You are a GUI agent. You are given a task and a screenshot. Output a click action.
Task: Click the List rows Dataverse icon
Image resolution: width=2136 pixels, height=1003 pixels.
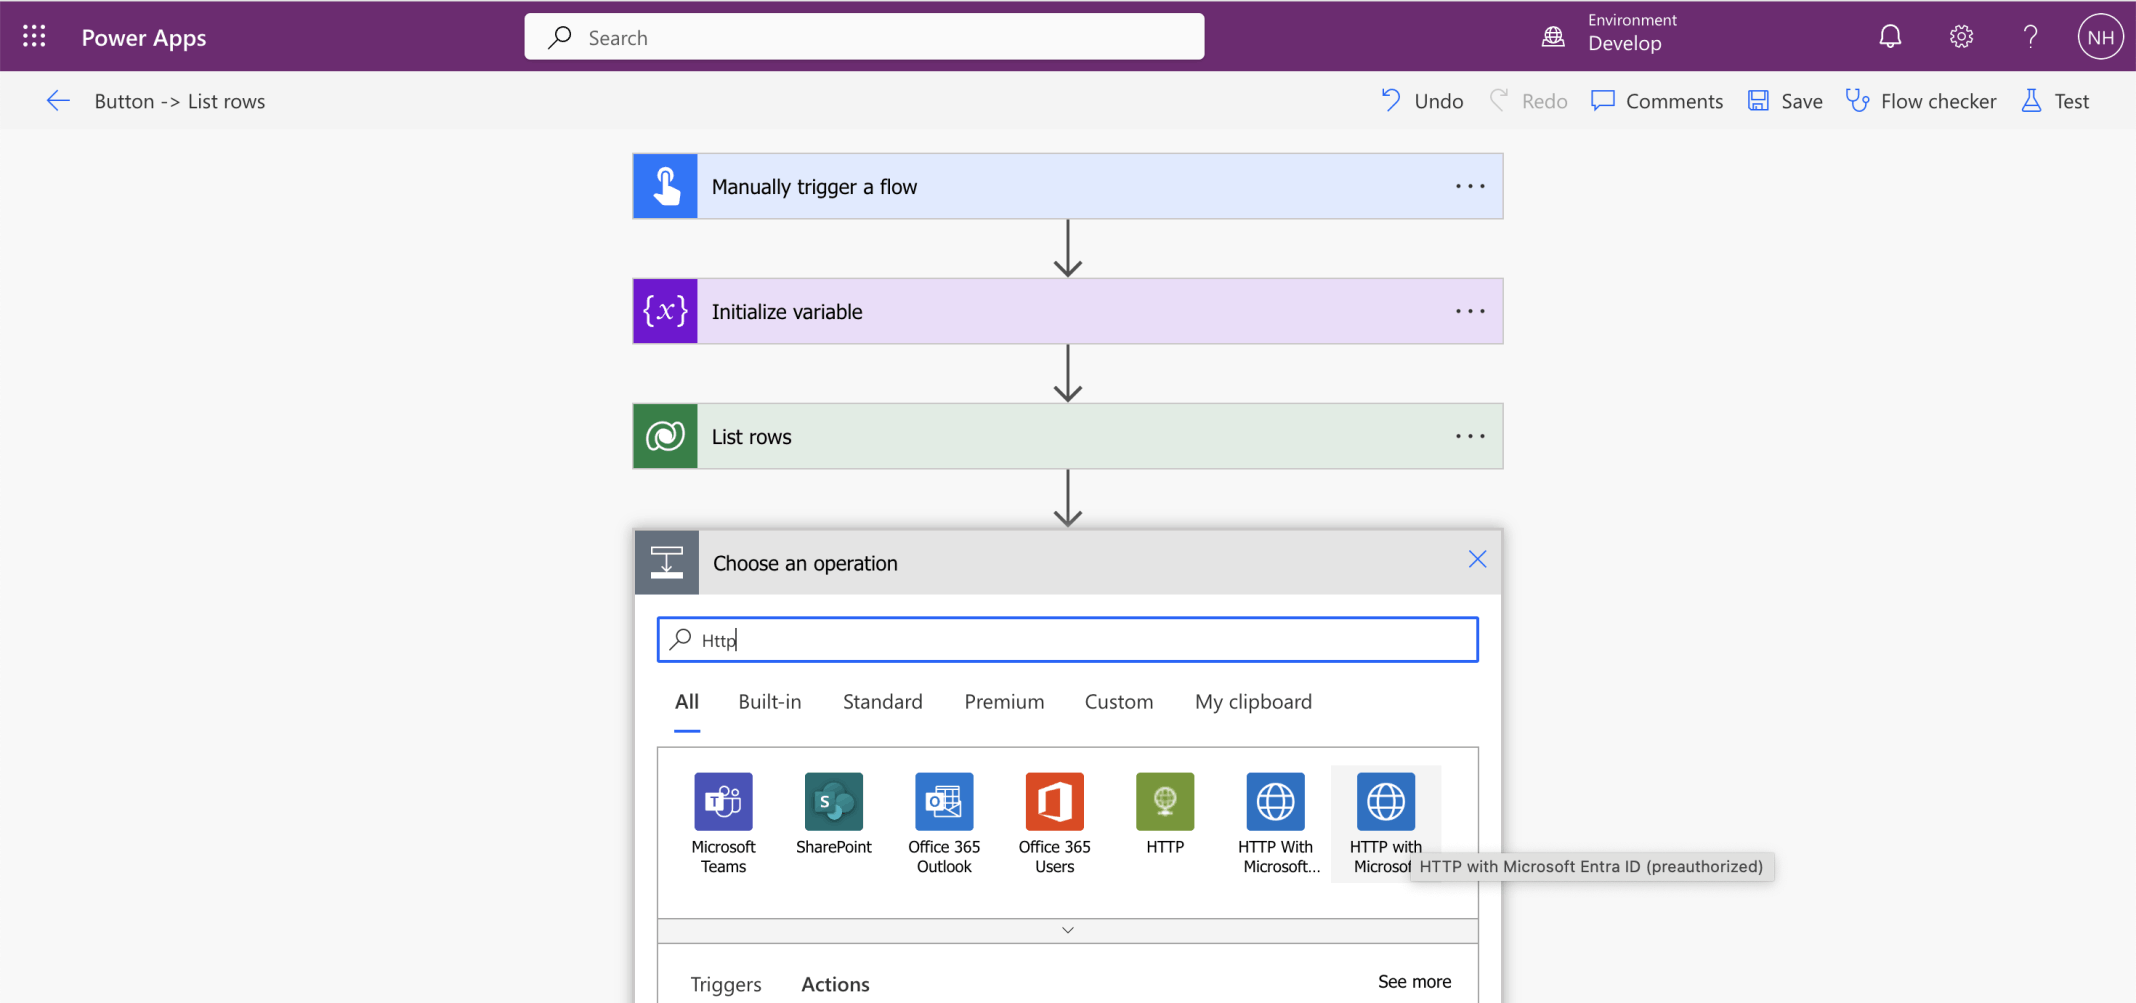[665, 436]
